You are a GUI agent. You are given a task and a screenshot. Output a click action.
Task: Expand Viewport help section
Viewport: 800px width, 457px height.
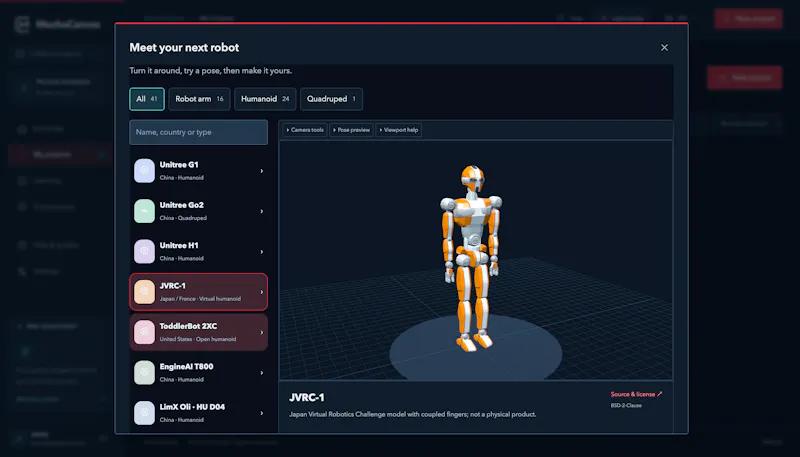(398, 130)
